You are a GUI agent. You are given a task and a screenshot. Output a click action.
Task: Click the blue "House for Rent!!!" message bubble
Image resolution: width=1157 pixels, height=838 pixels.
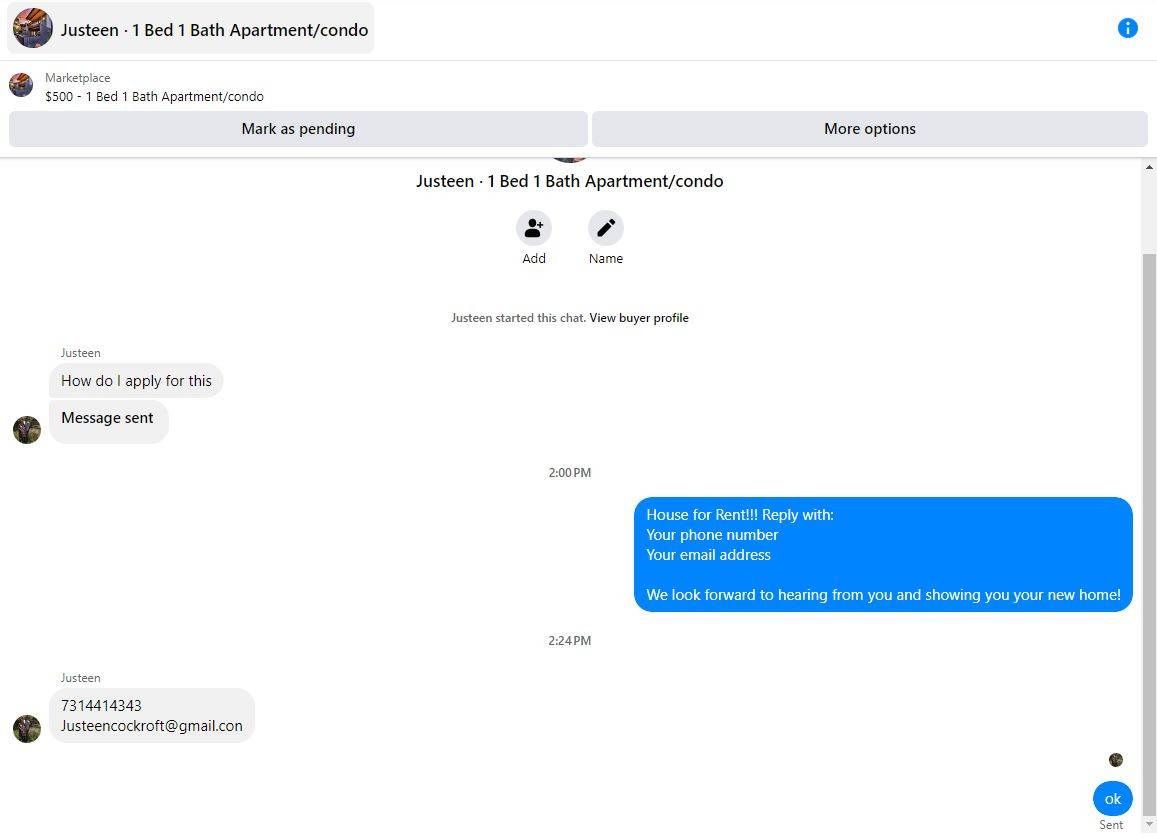883,555
